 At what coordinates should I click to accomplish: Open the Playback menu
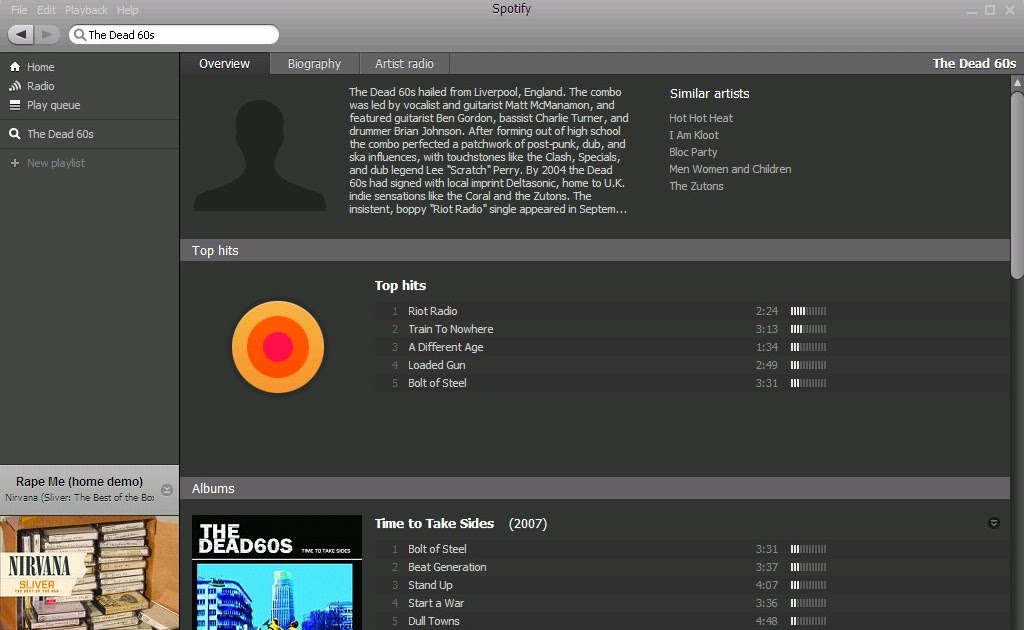tap(86, 10)
